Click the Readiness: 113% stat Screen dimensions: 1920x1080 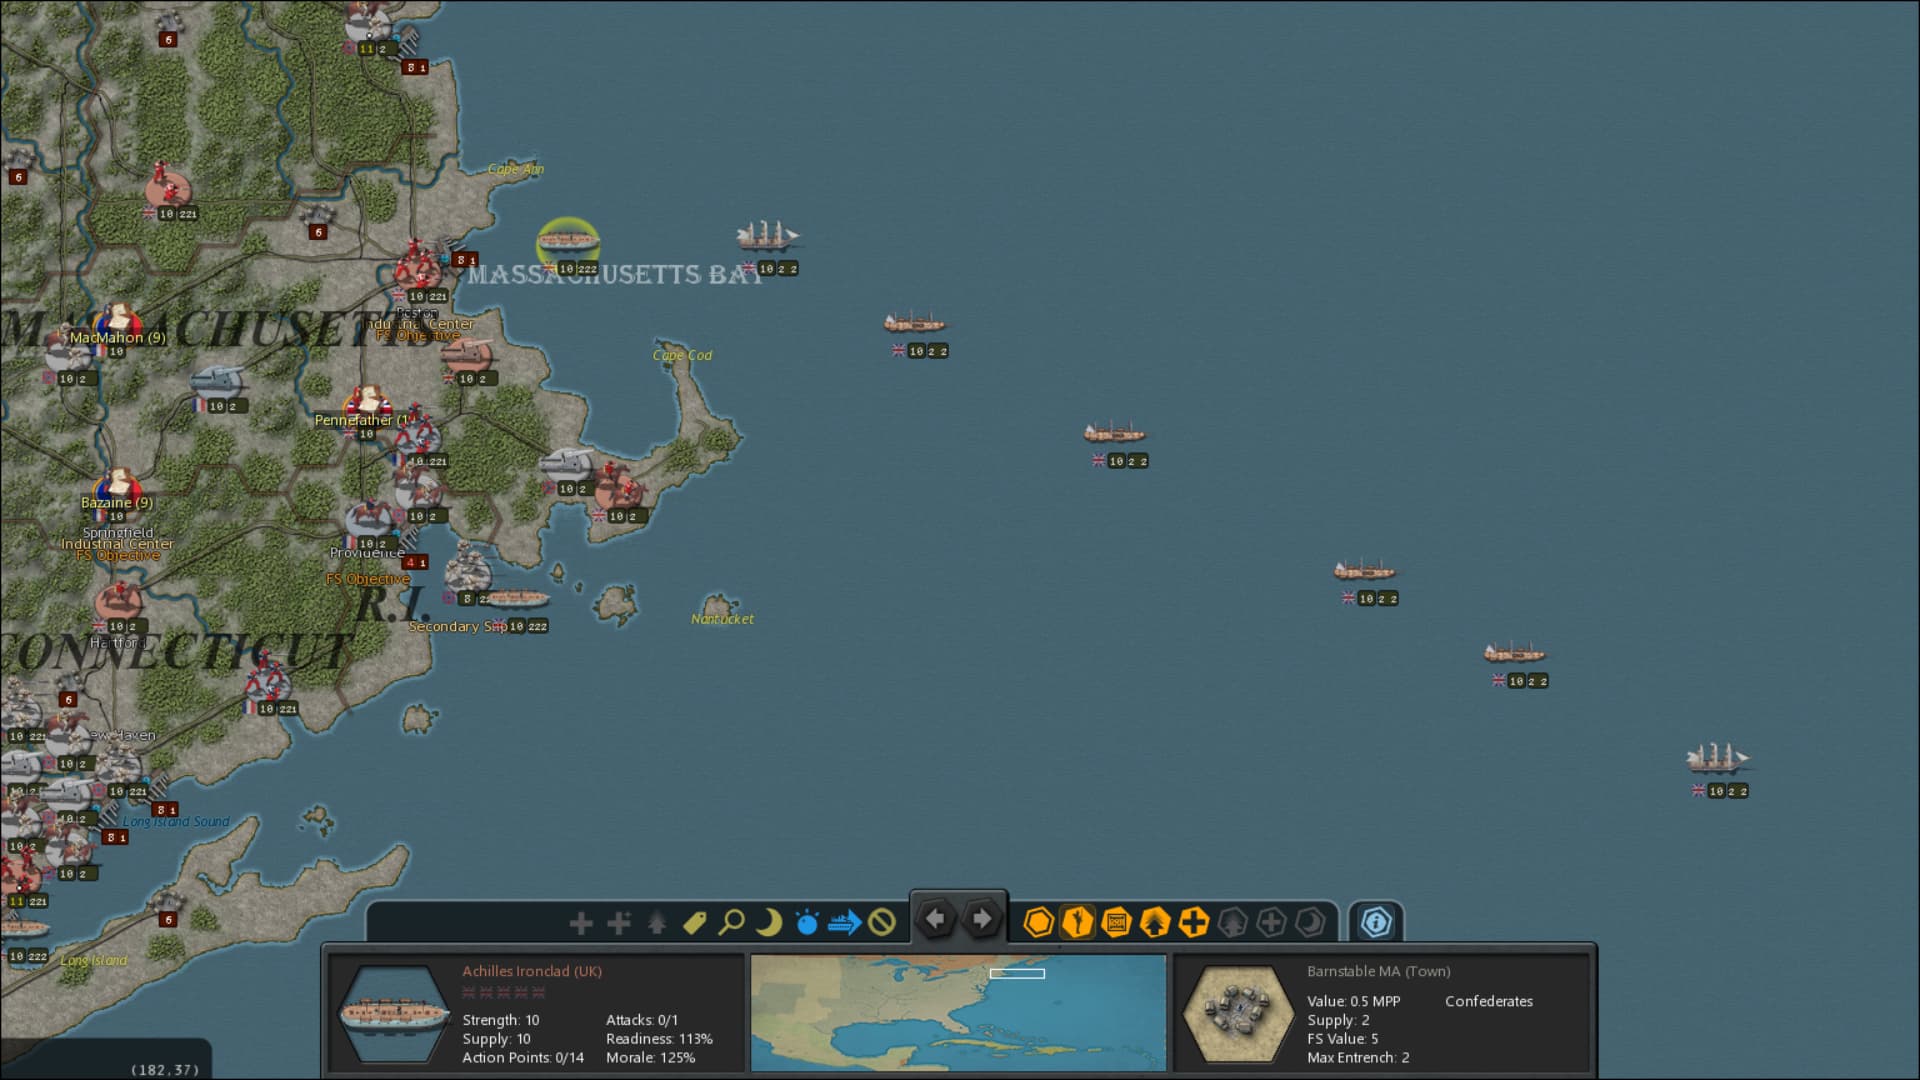[659, 1039]
